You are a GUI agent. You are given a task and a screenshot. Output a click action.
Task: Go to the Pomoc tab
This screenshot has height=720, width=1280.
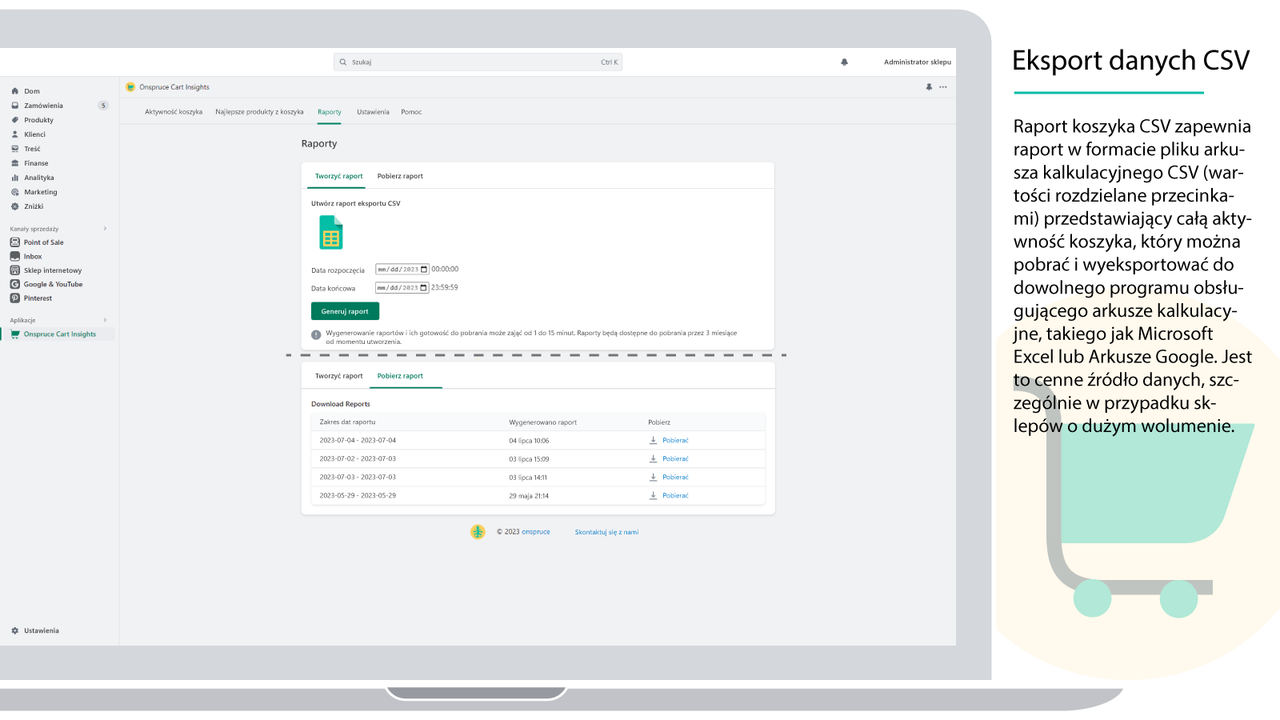point(411,112)
